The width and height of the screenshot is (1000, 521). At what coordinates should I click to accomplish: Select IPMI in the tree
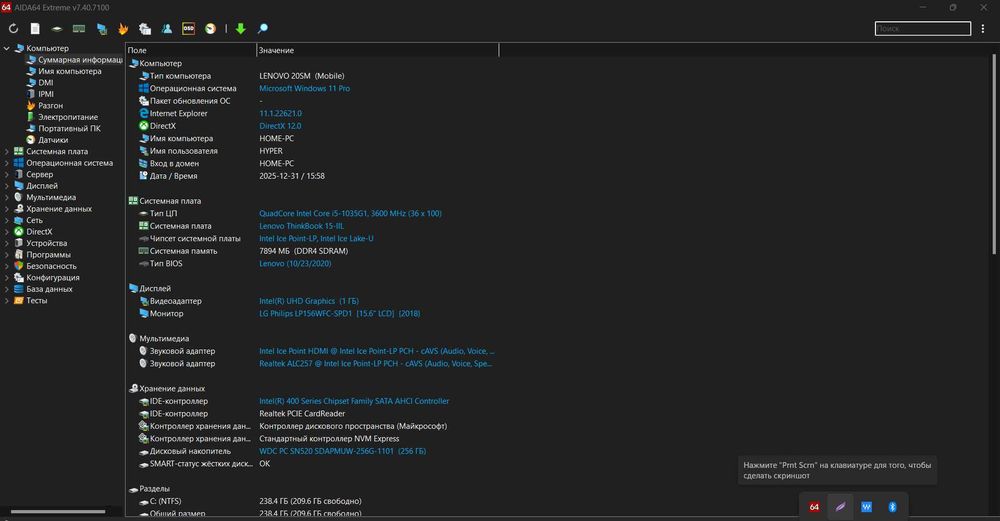pos(46,94)
